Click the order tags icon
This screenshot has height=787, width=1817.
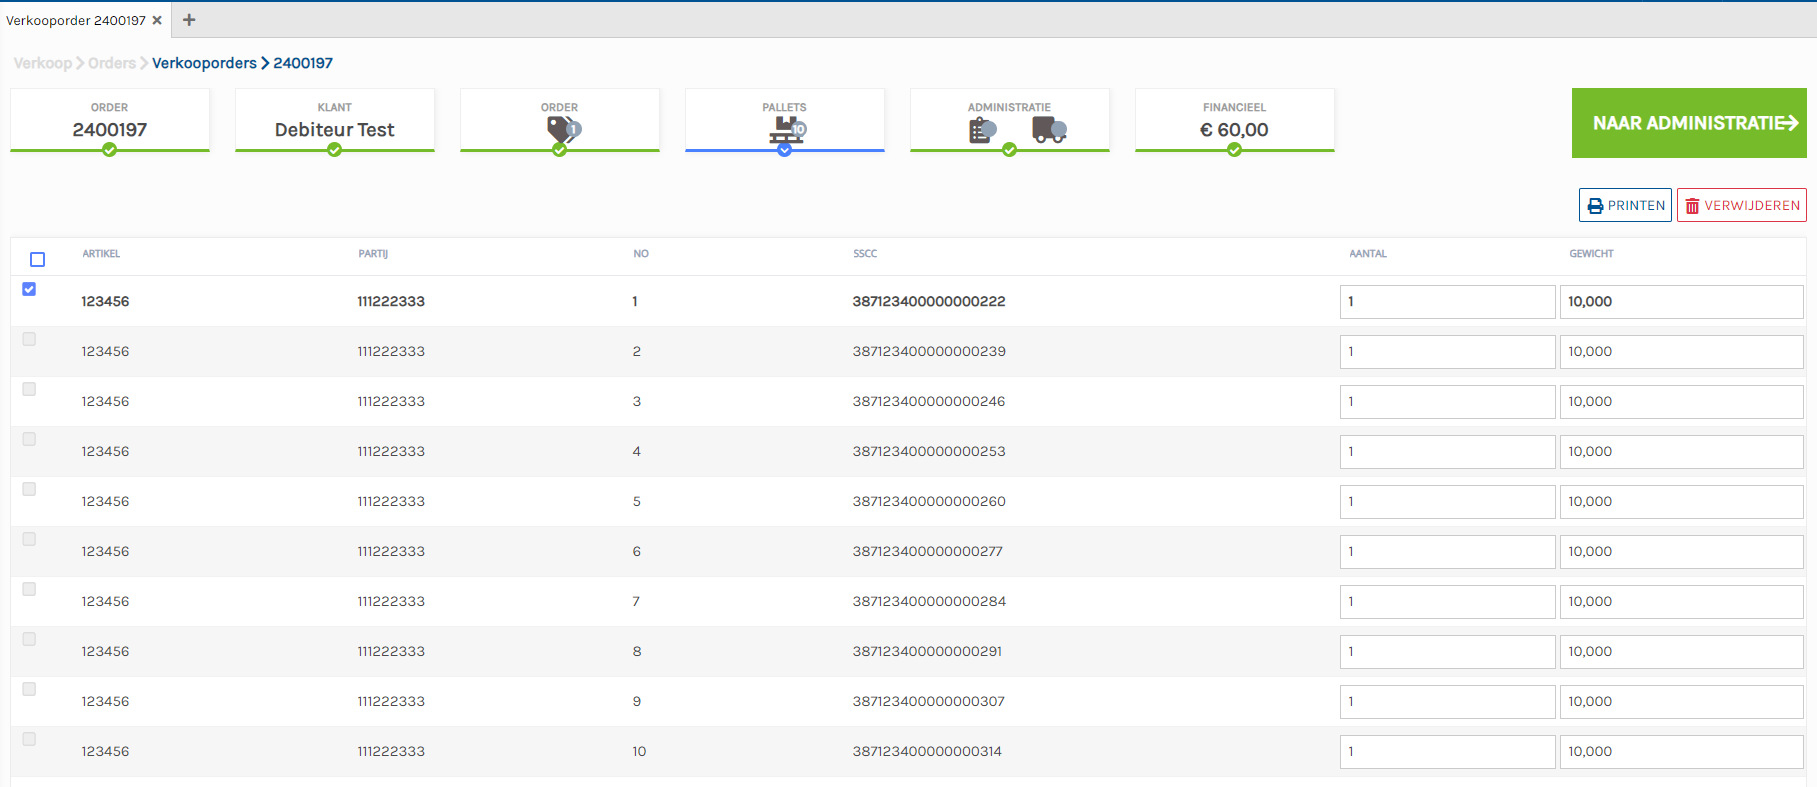[563, 129]
